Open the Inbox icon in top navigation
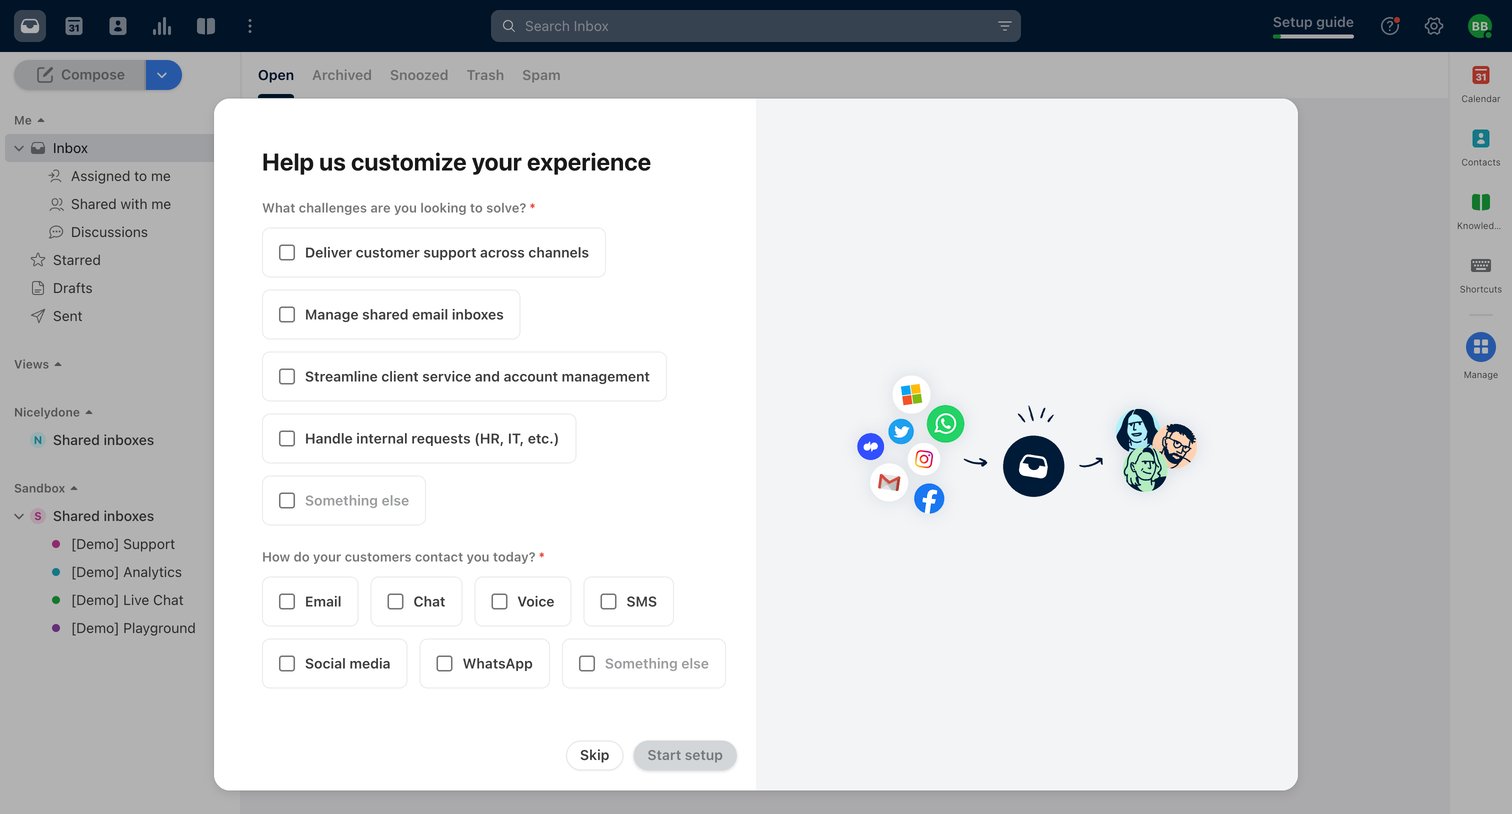This screenshot has height=814, width=1512. [x=30, y=26]
